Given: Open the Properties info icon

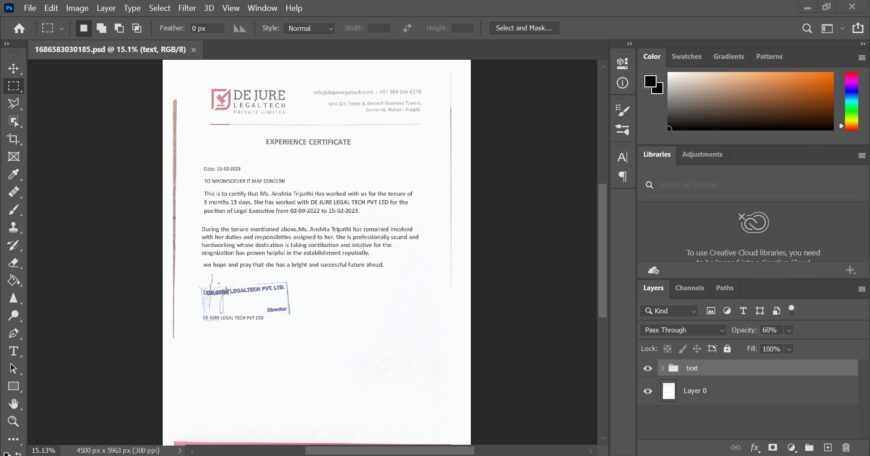Looking at the screenshot, I should coord(623,83).
